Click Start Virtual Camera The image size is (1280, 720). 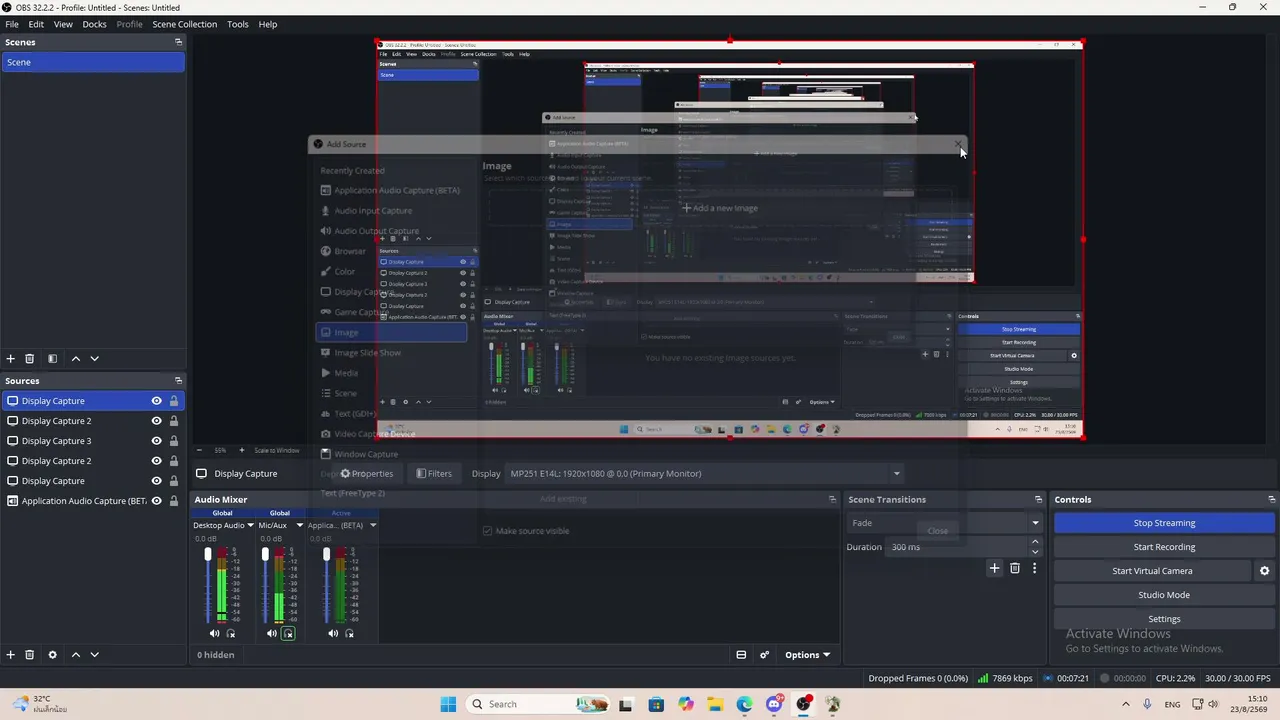tap(1152, 571)
